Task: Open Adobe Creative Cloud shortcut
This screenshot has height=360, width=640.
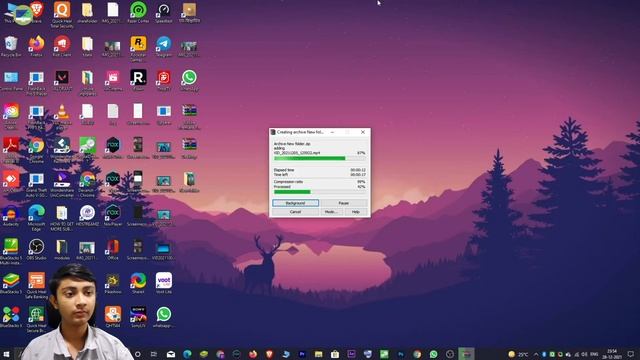Action: click(11, 116)
